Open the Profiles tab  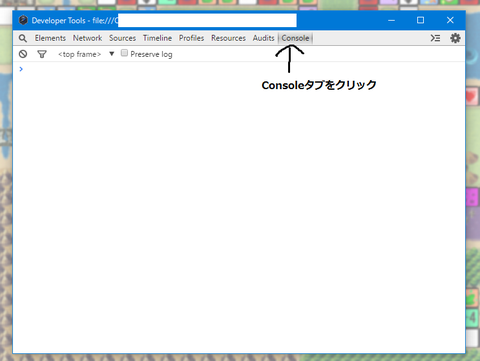pyautogui.click(x=191, y=38)
